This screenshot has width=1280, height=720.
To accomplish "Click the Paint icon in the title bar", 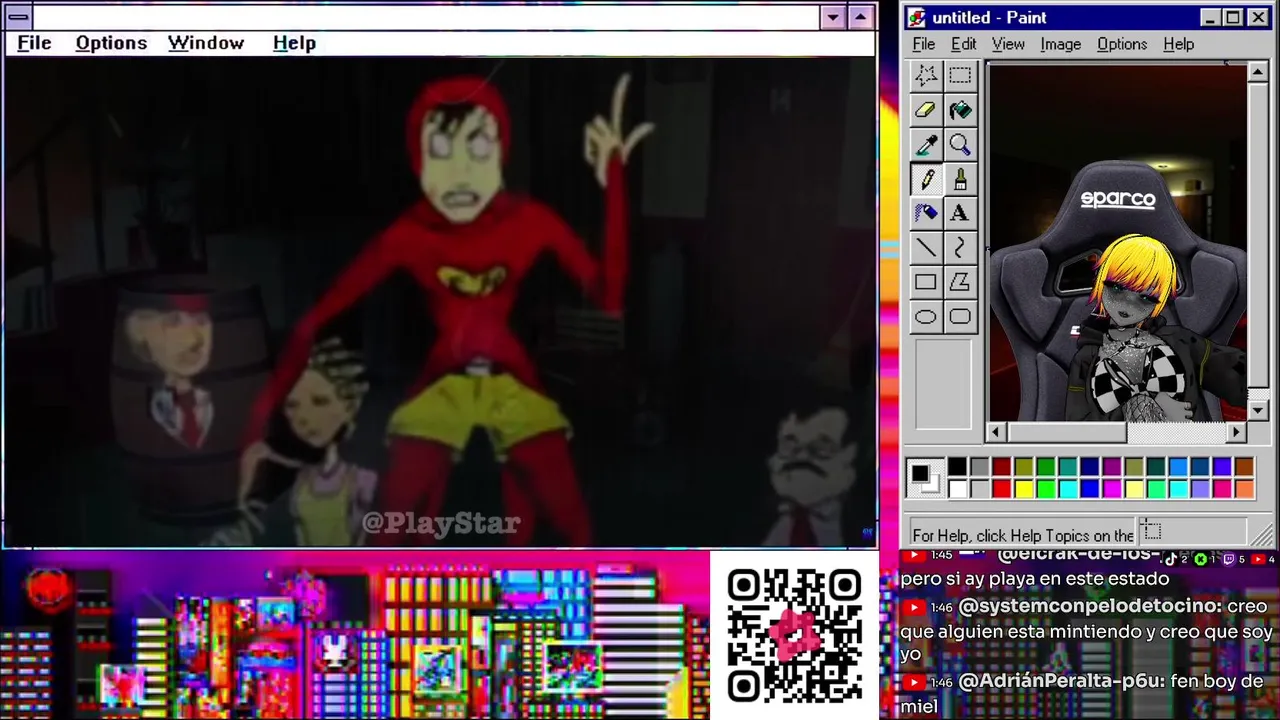I will [x=917, y=18].
